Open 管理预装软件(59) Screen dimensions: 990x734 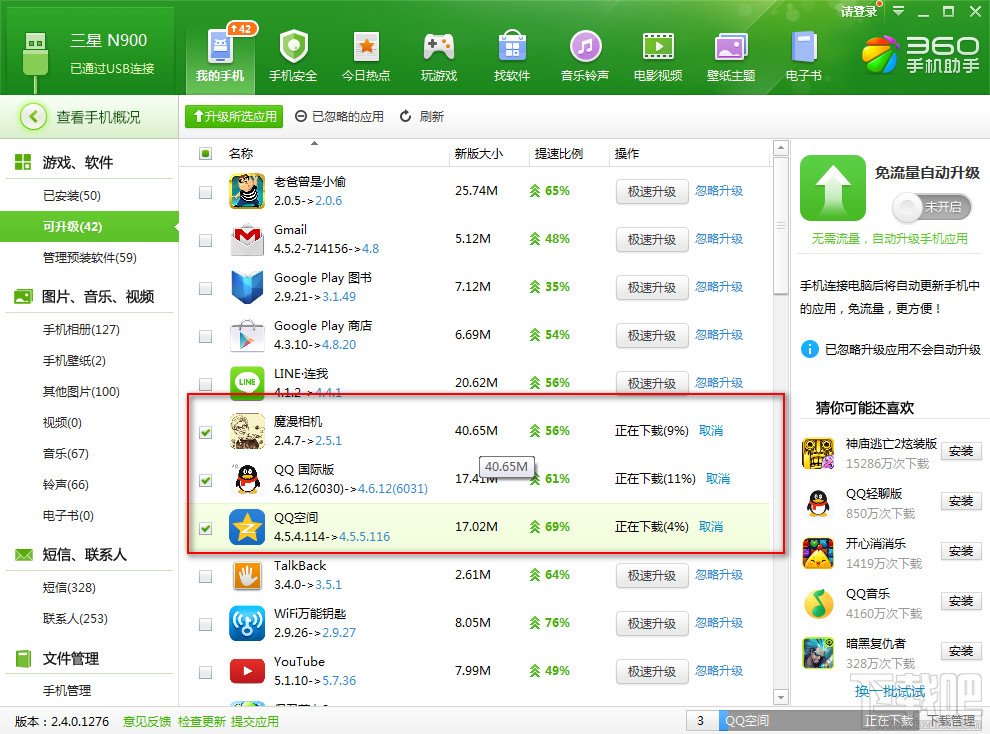[x=90, y=257]
